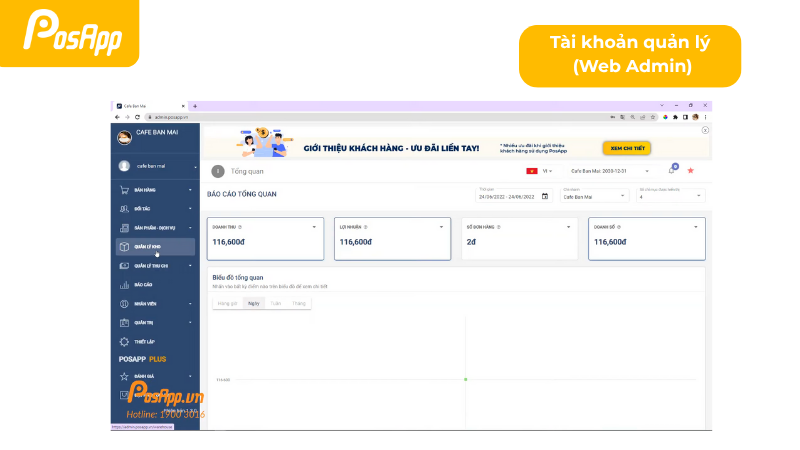Open the Chrome three-dot menu
Screen dimensions: 800x450
[705, 117]
